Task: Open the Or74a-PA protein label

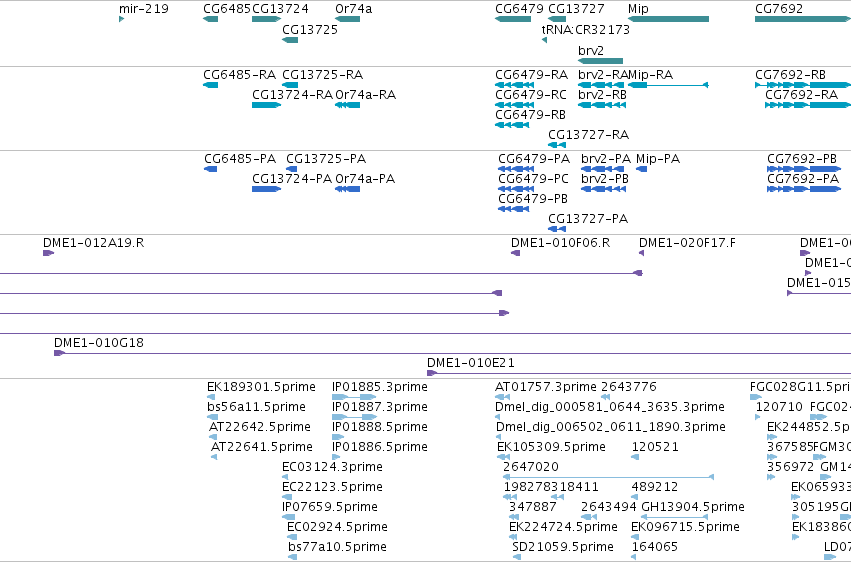Action: [365, 178]
